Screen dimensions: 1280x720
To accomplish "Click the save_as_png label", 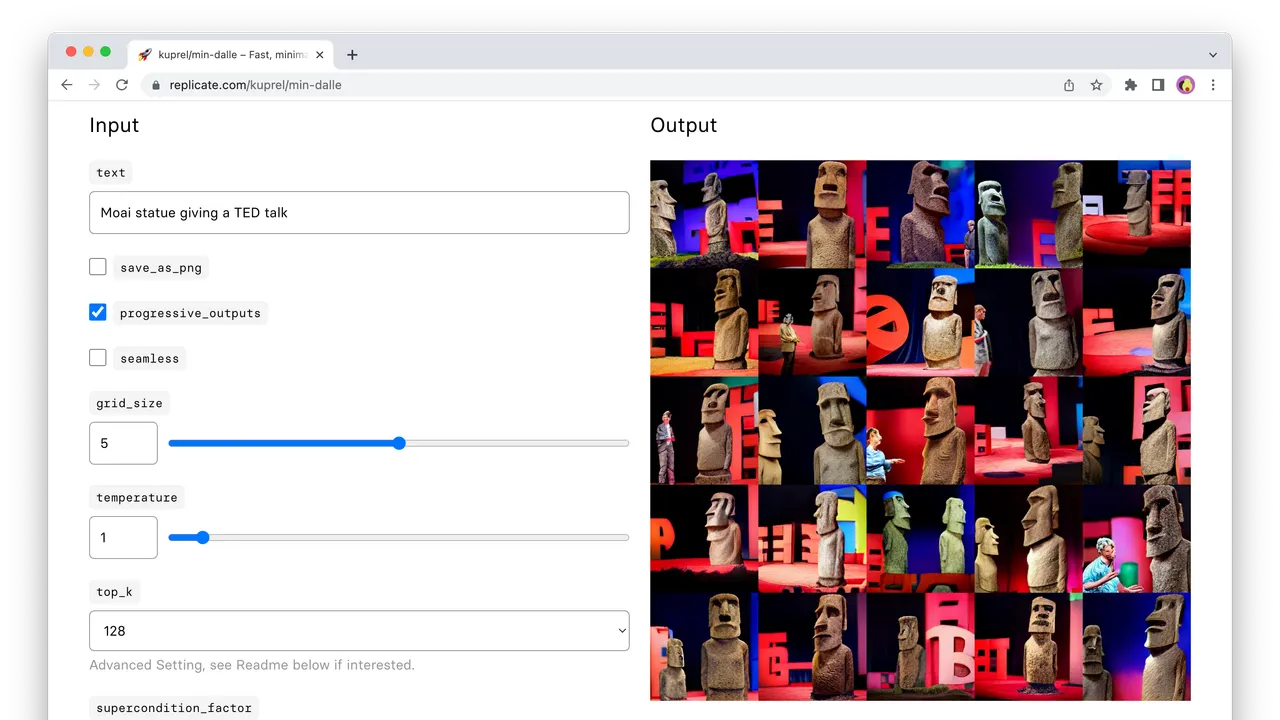I will [x=161, y=268].
